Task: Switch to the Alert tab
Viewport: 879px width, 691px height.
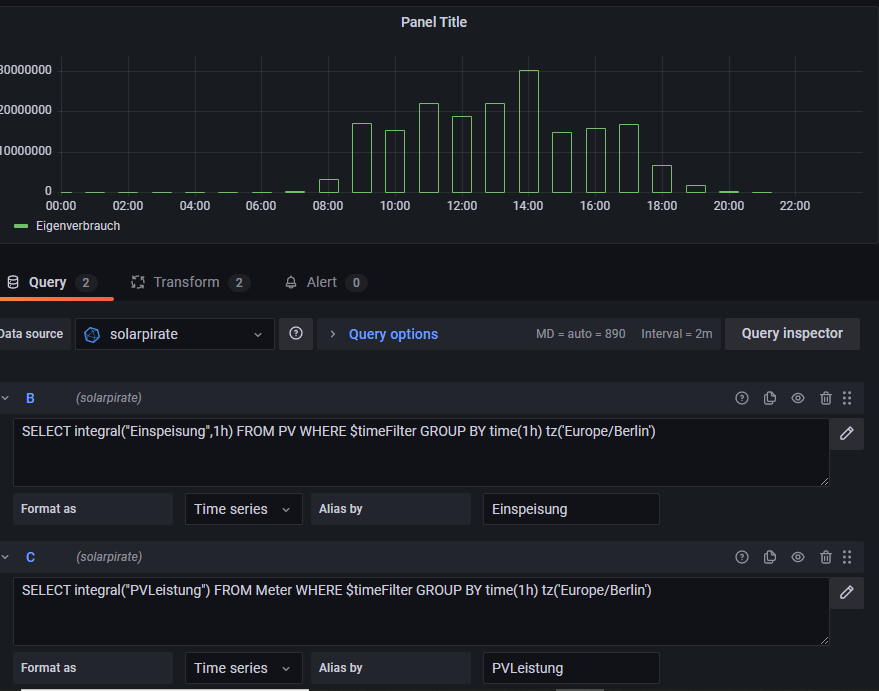Action: pyautogui.click(x=321, y=282)
